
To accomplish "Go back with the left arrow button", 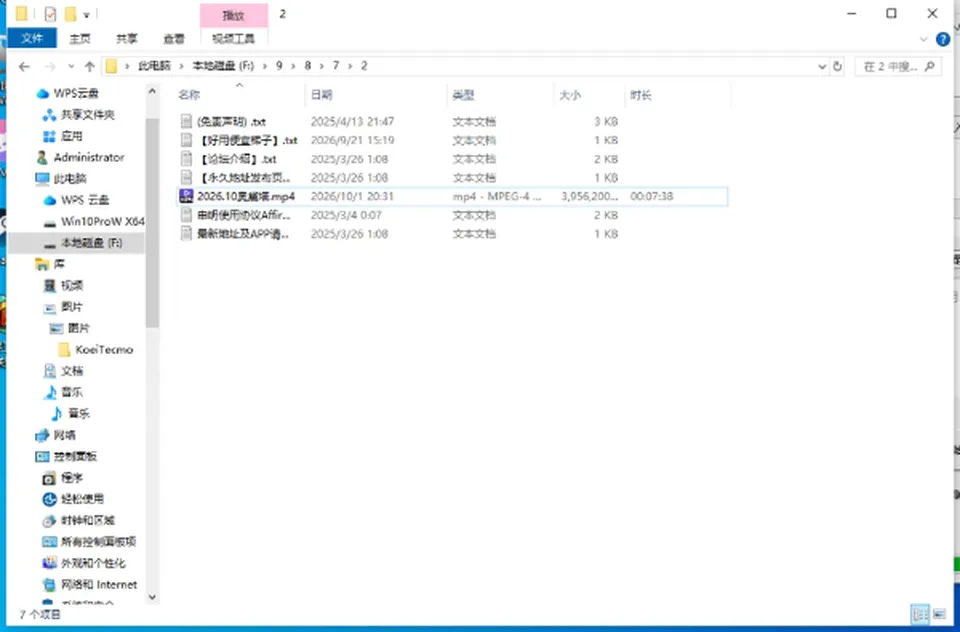I will 24,67.
